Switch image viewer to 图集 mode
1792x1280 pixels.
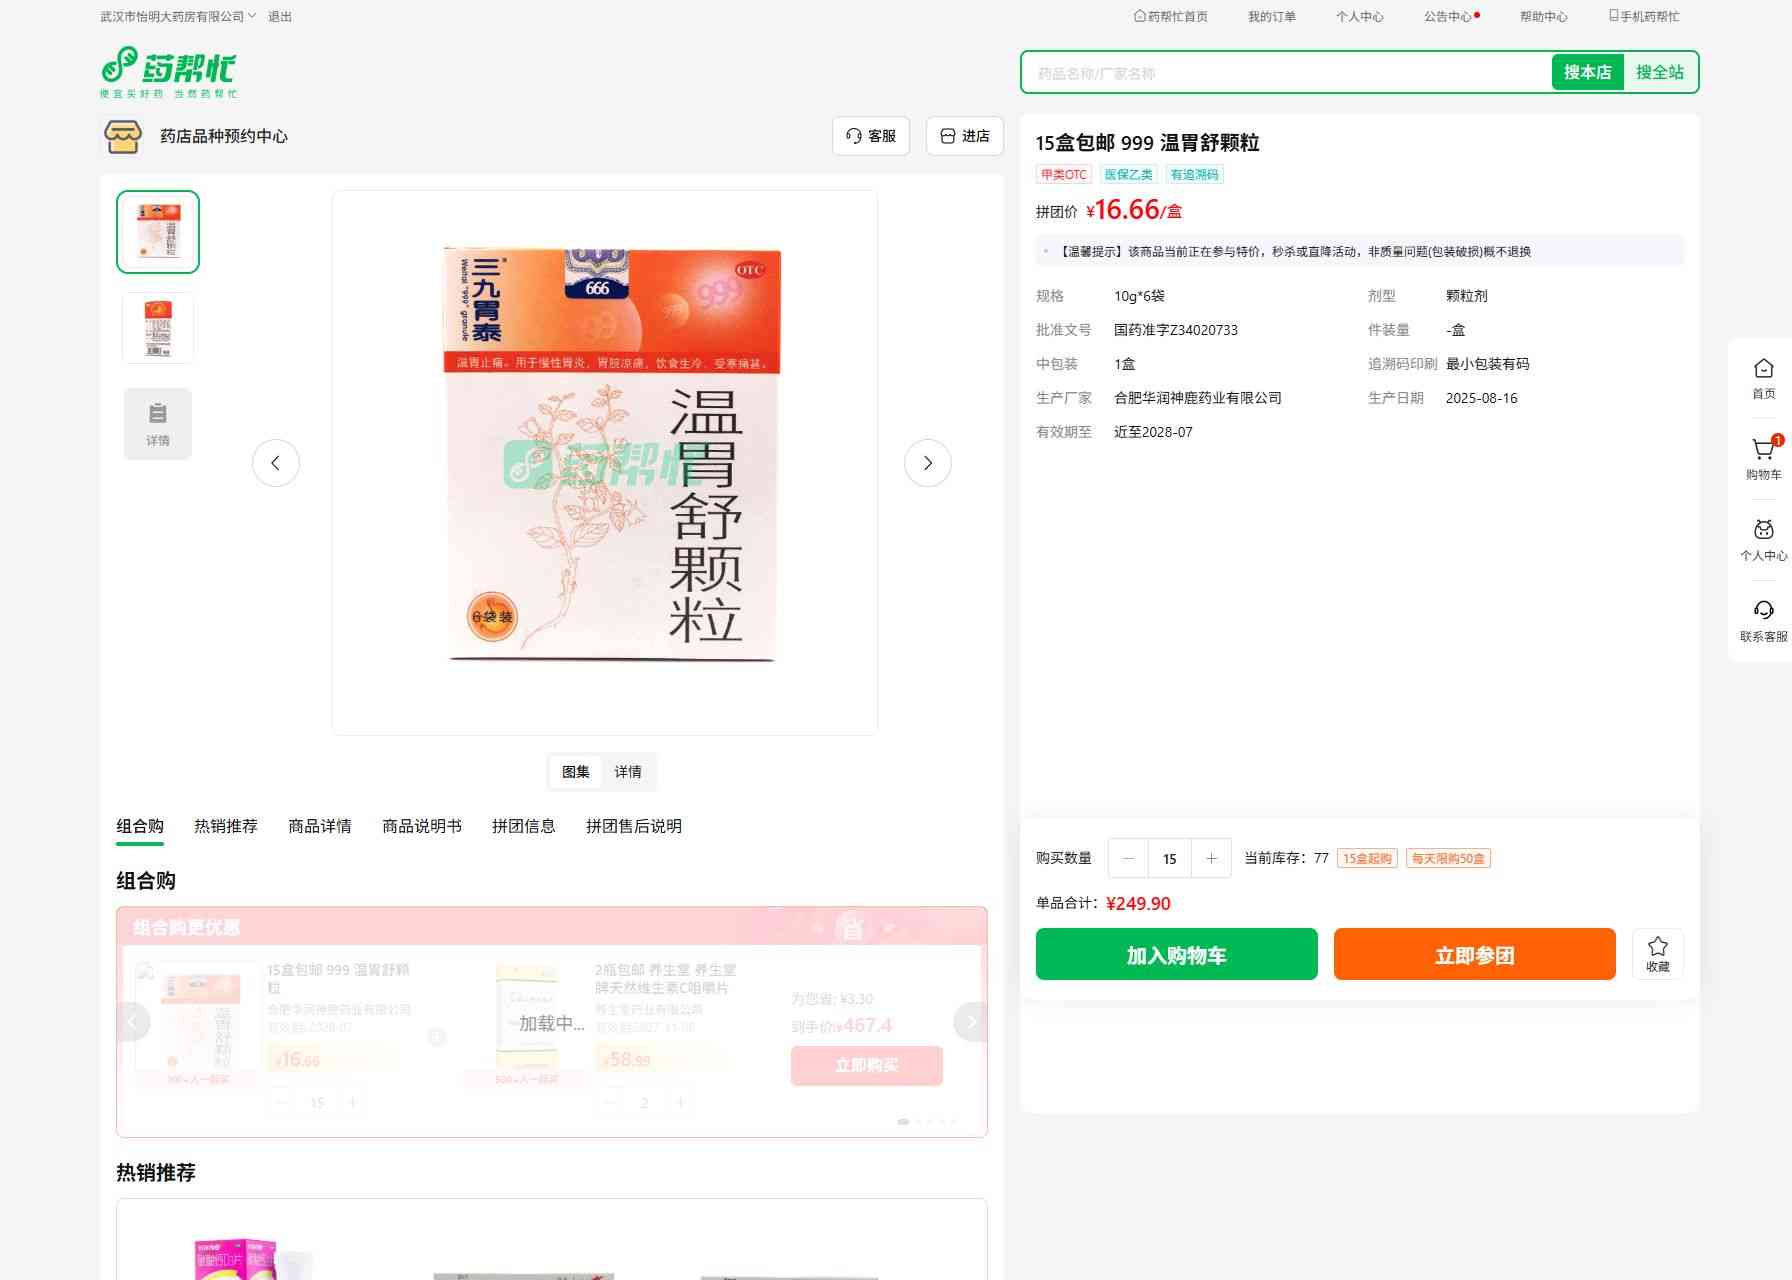coord(576,772)
